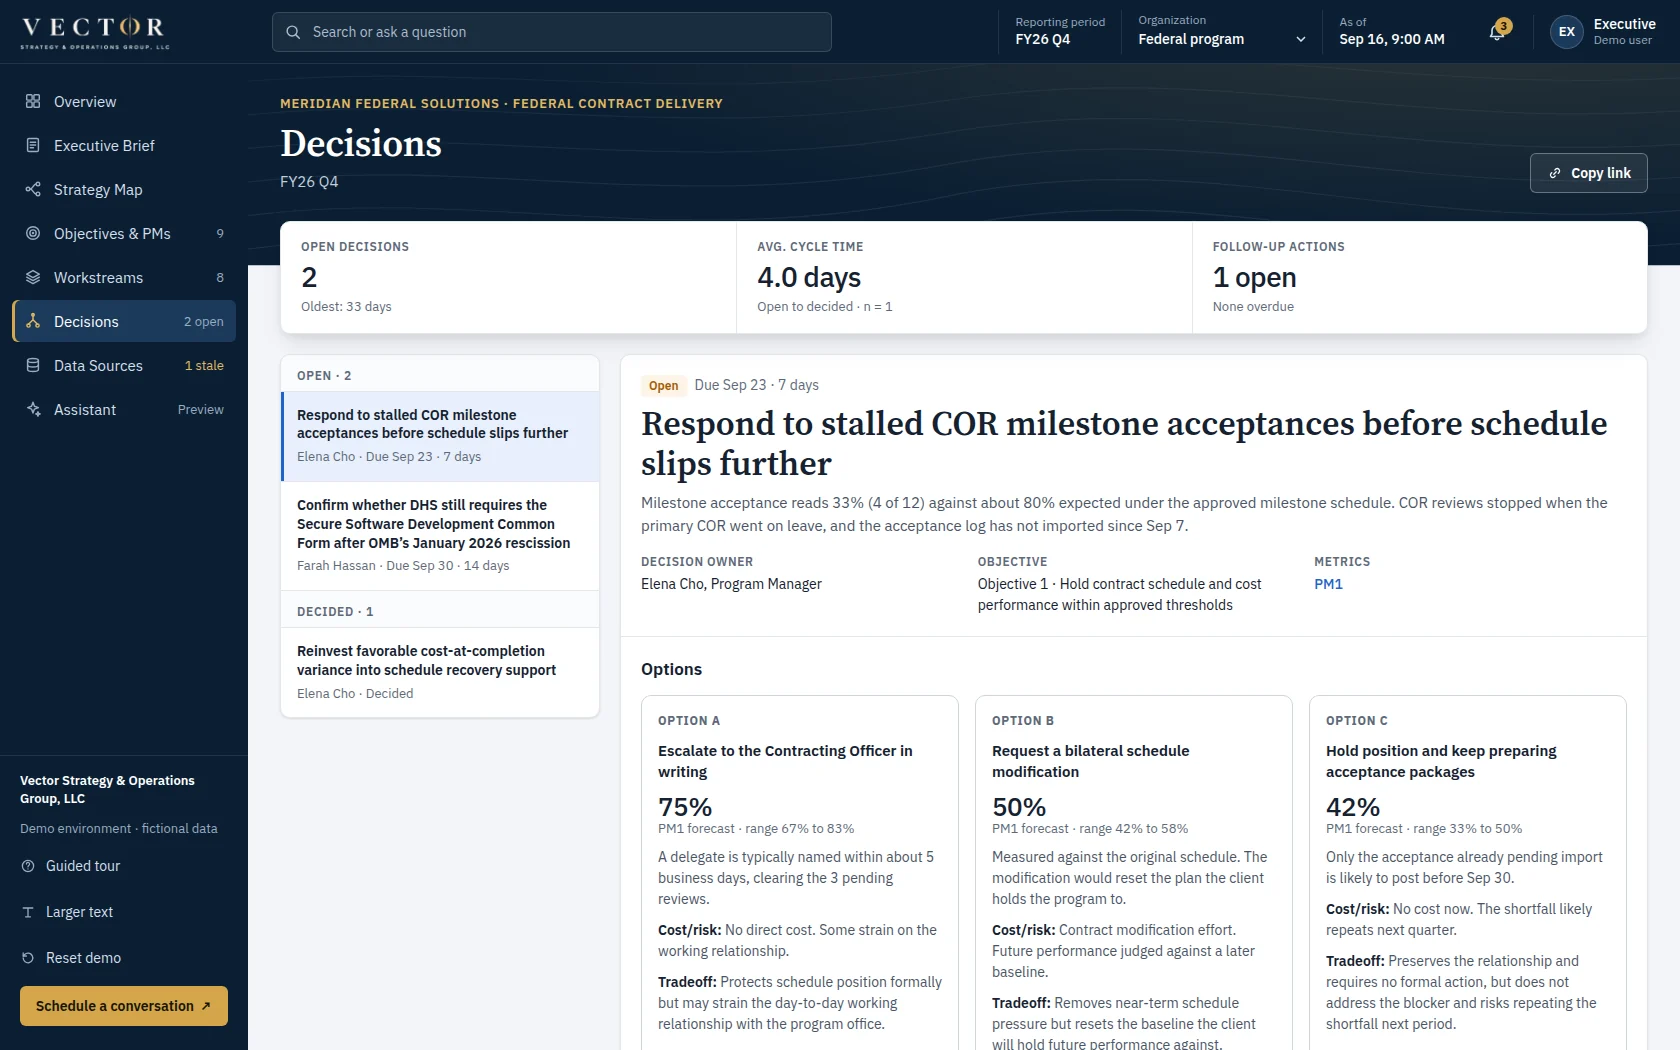The image size is (1680, 1050).
Task: Open the PM1 metric link
Action: tap(1328, 584)
